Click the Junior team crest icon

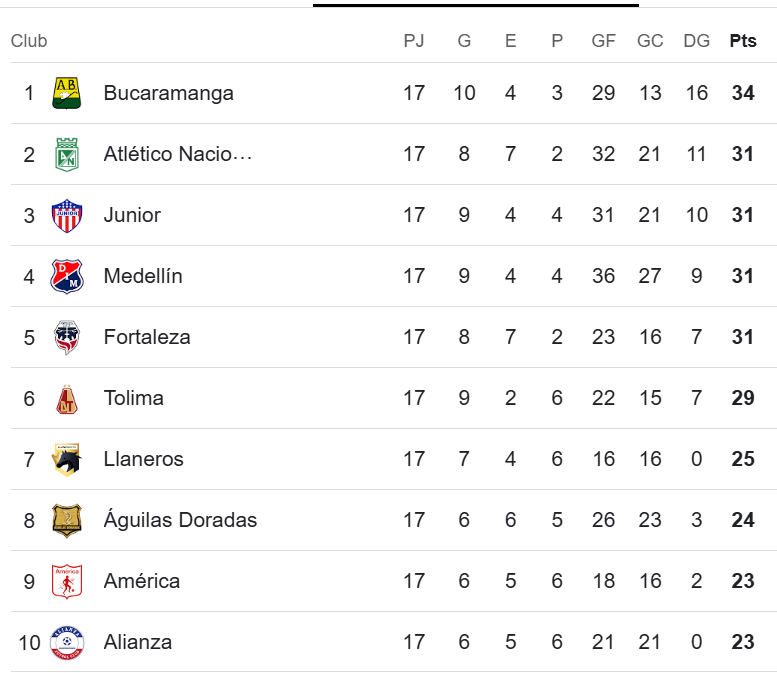(x=67, y=215)
